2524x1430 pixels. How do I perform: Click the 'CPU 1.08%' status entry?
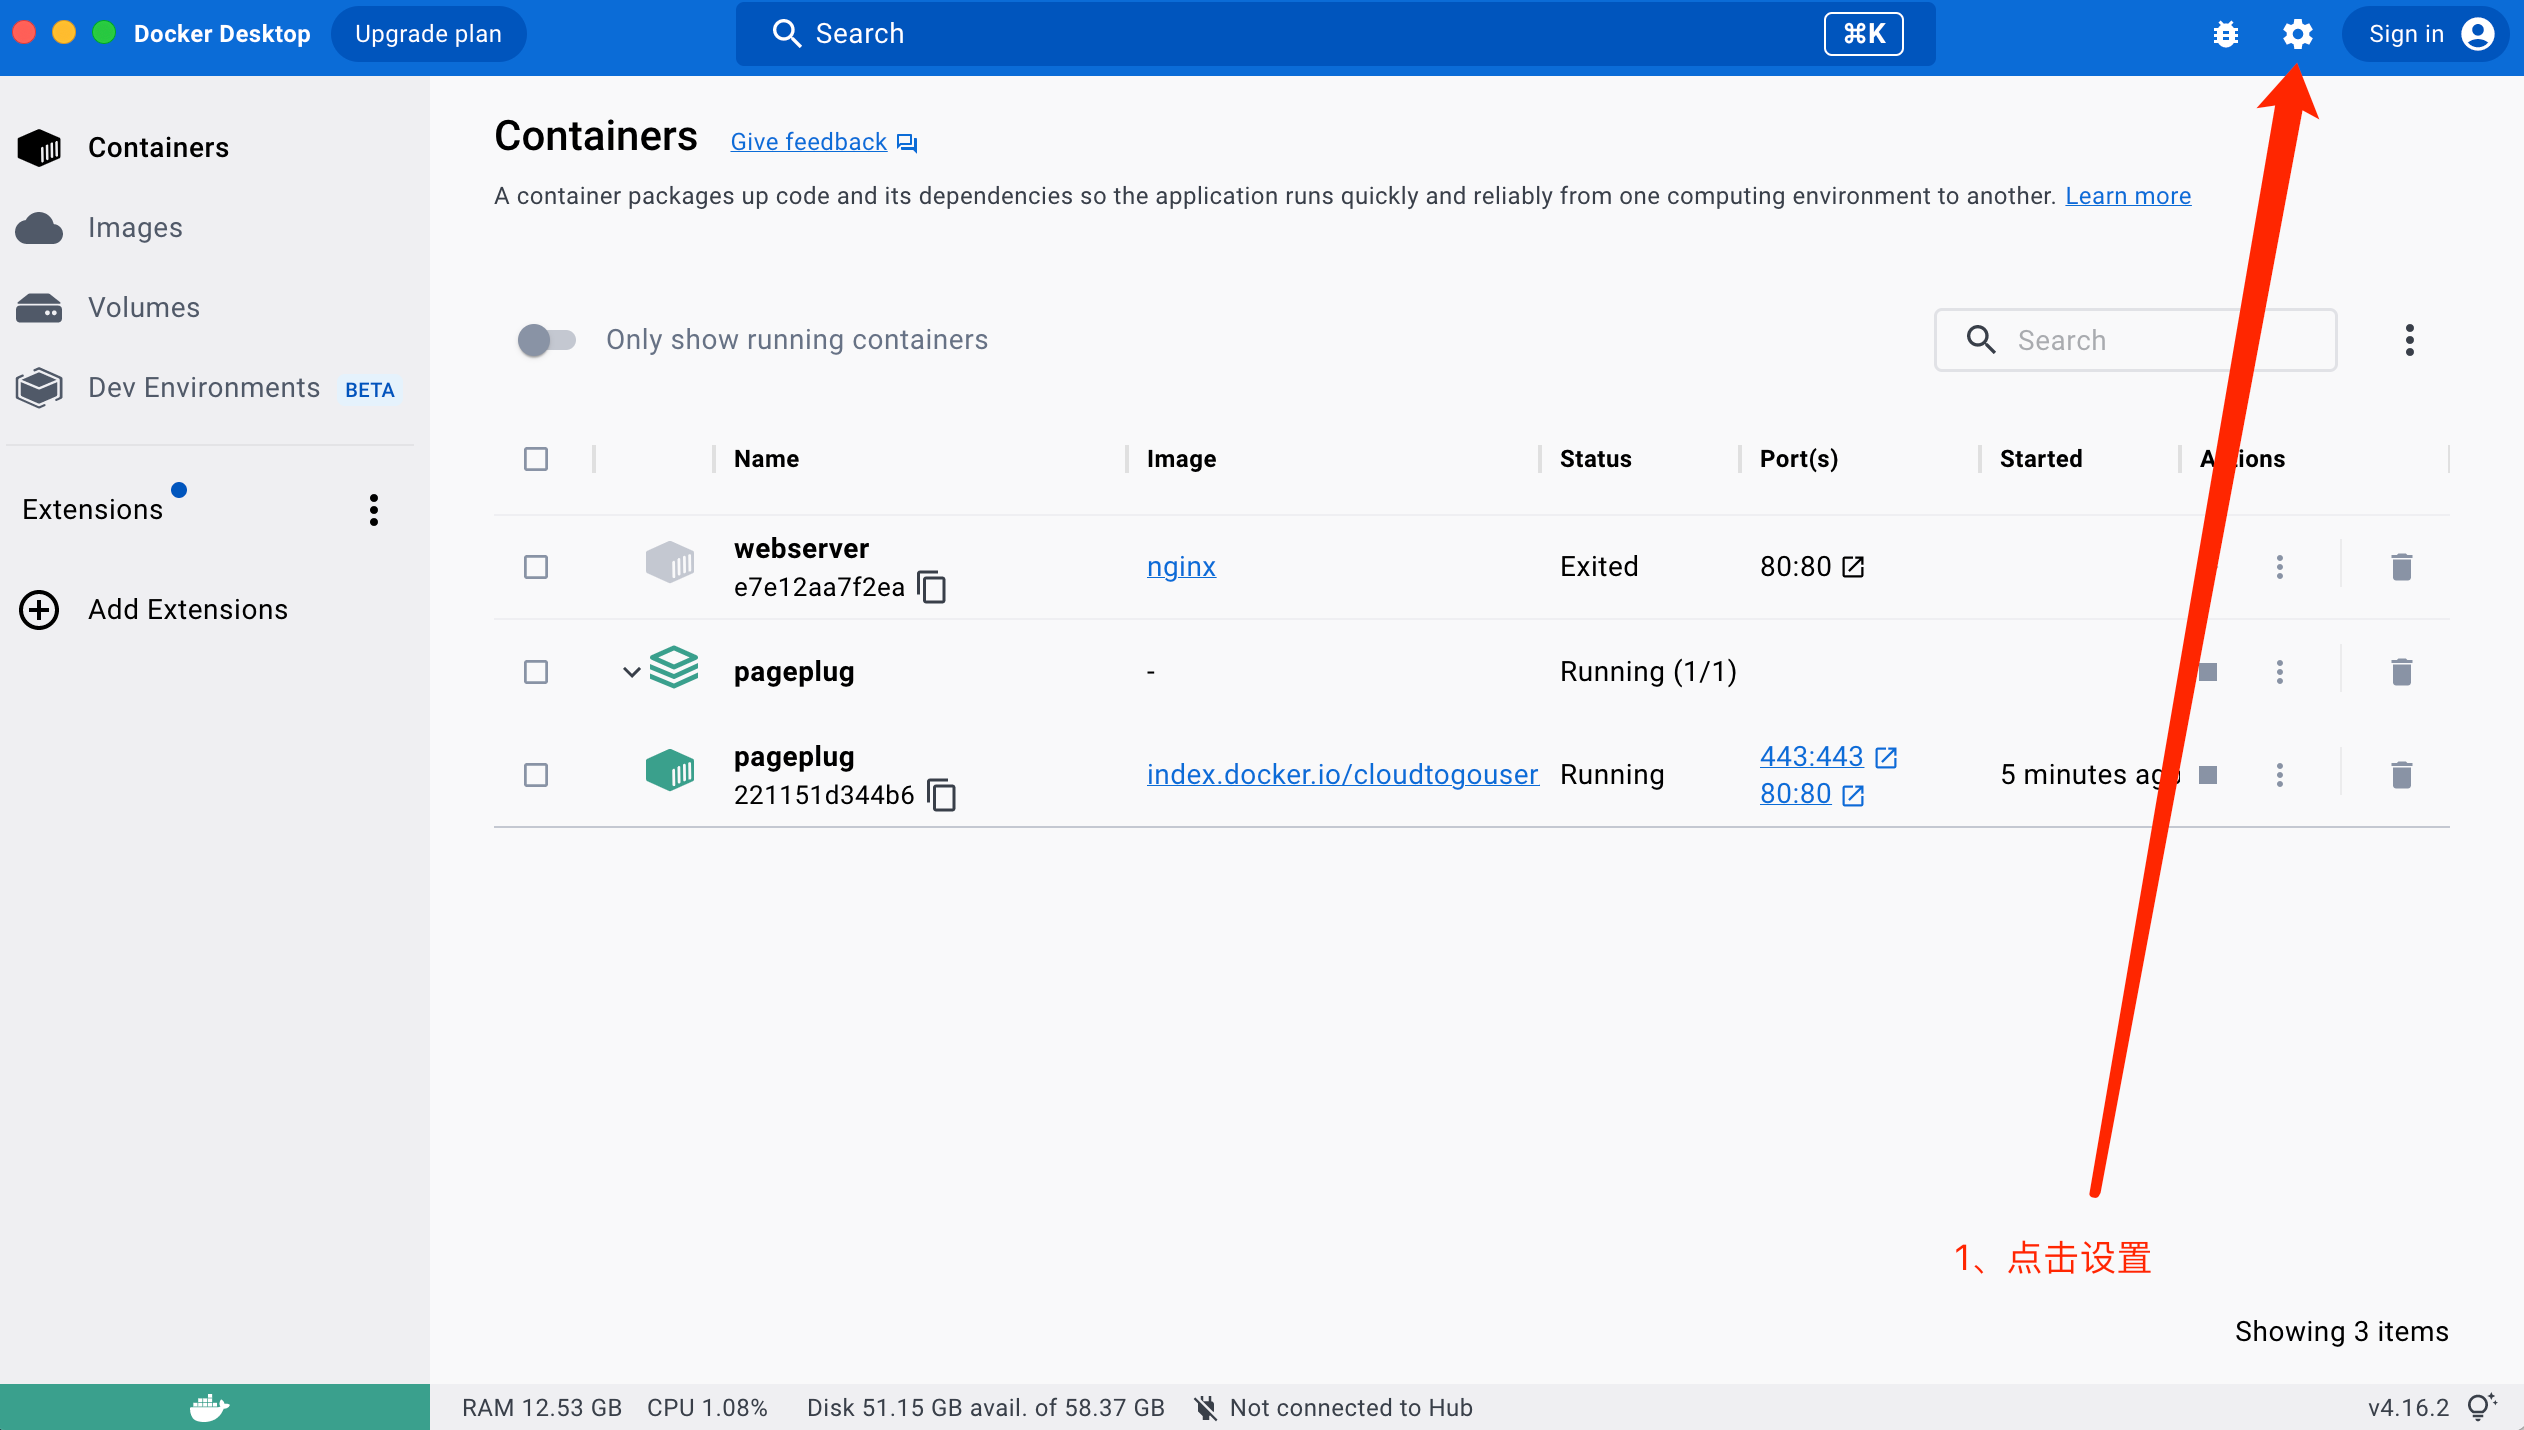(x=707, y=1408)
